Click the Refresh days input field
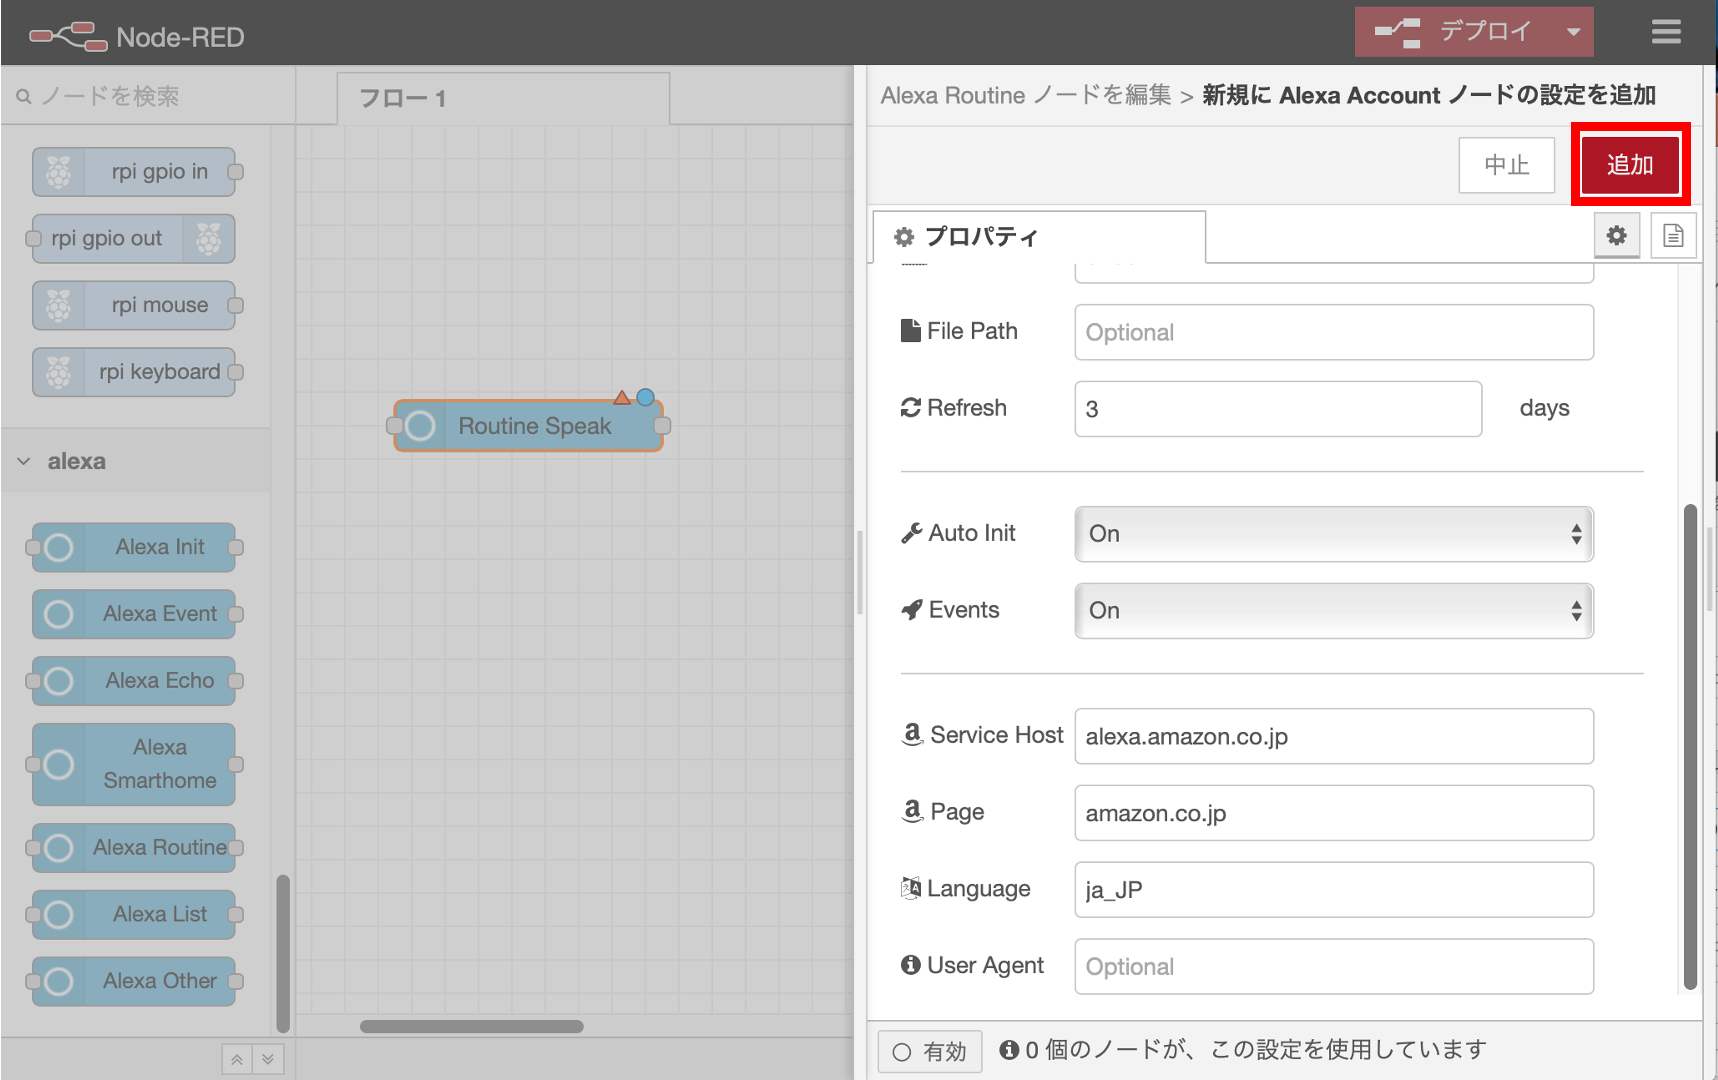This screenshot has width=1718, height=1080. [x=1278, y=409]
